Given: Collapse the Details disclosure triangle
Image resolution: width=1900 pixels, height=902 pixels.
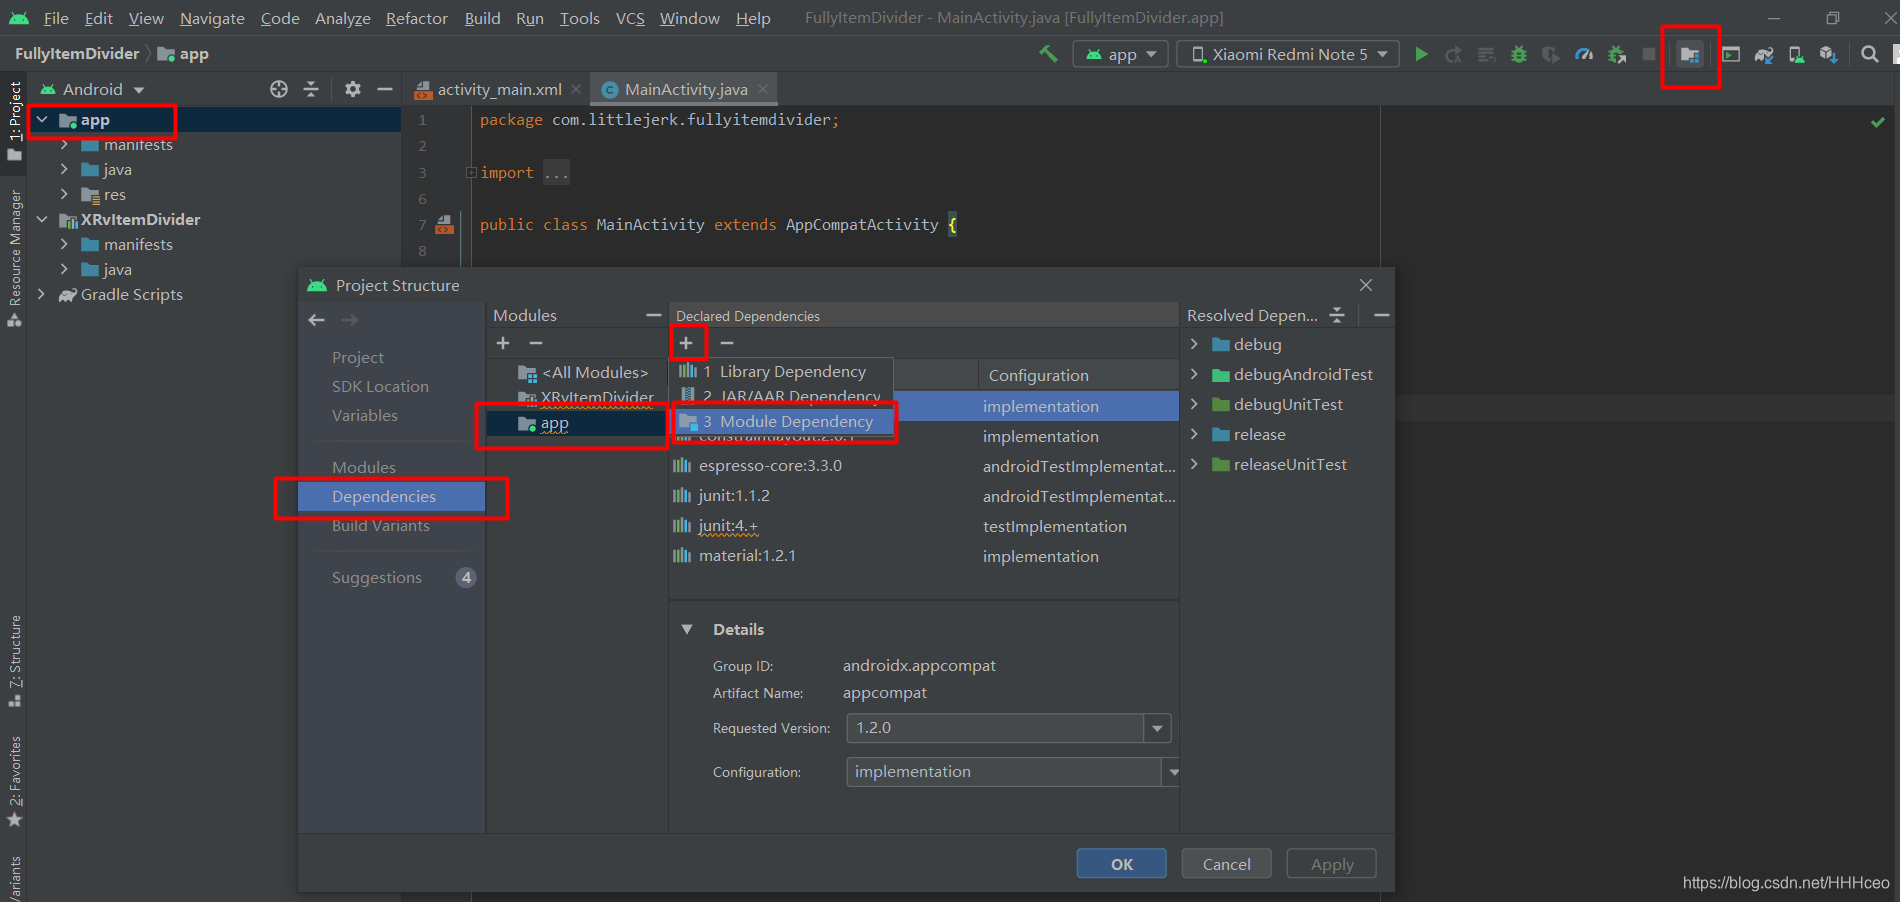Looking at the screenshot, I should (687, 629).
